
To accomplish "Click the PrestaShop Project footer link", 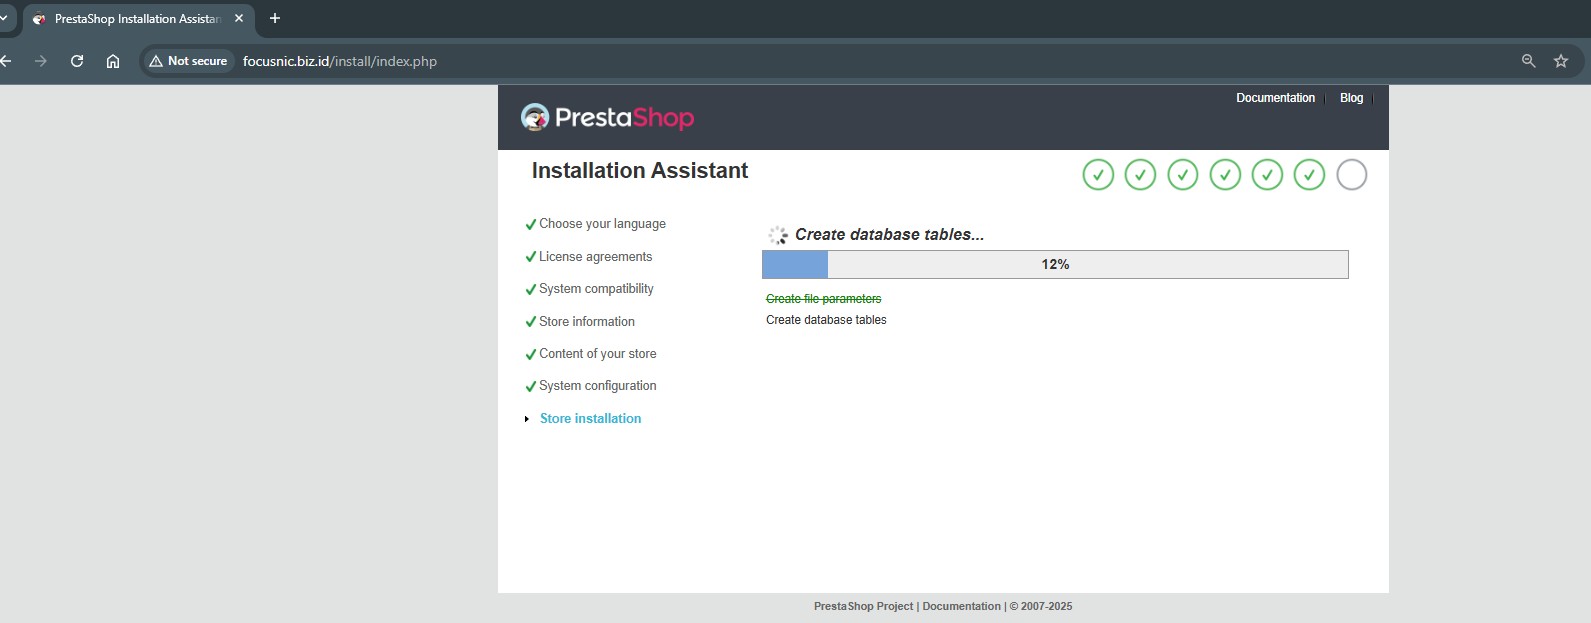I will (x=863, y=606).
